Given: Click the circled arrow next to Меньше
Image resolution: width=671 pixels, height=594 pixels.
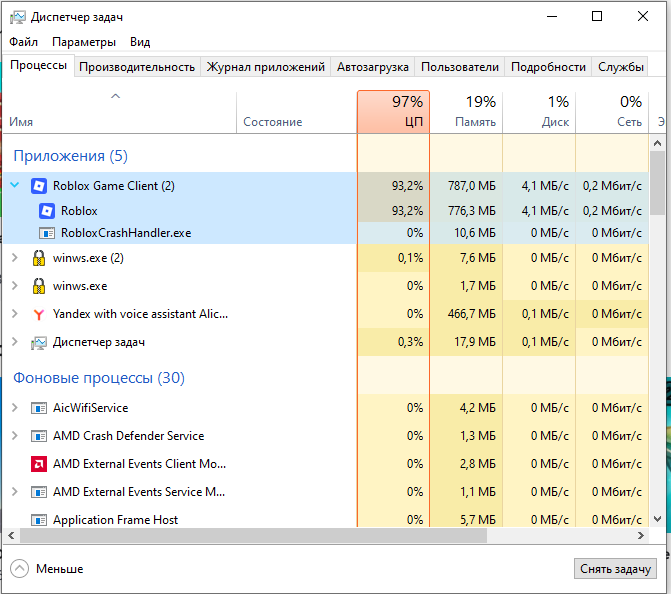Looking at the screenshot, I should pos(19,569).
